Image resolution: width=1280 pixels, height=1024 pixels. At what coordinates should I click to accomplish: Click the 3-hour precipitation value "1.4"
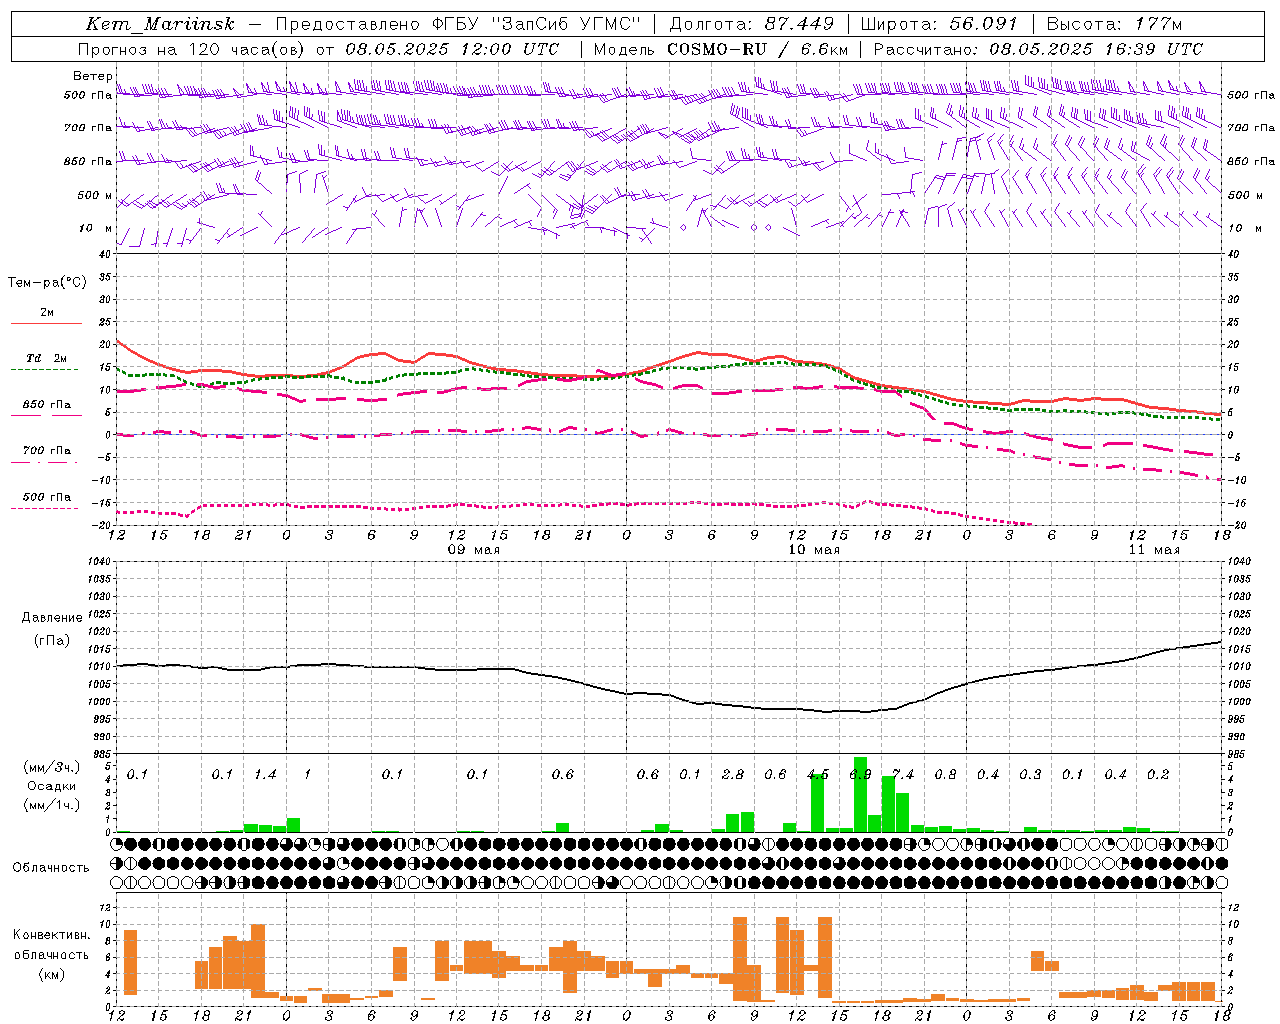tap(265, 775)
